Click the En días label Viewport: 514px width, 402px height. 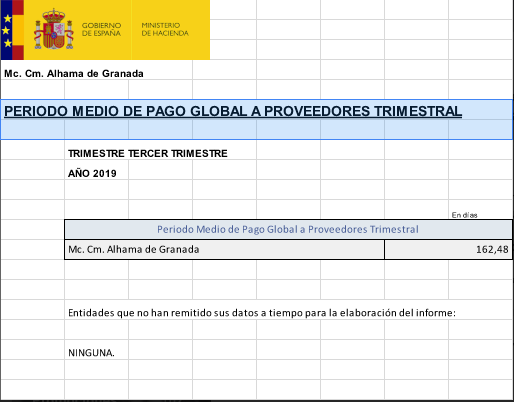464,215
